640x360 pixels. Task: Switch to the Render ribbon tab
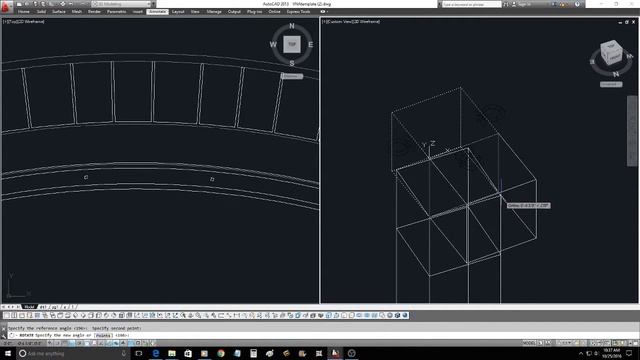(x=94, y=11)
